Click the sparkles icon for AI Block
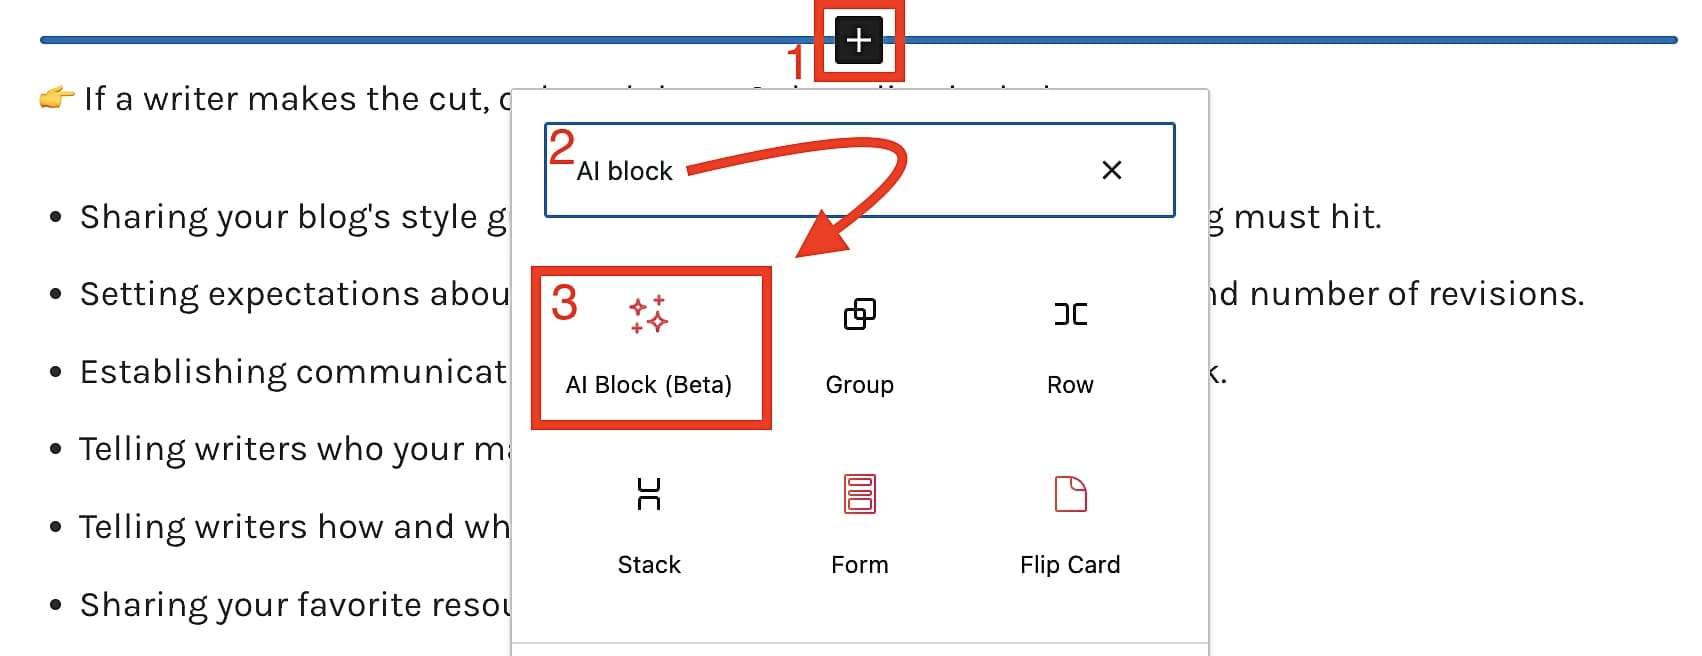The height and width of the screenshot is (656, 1702). (x=646, y=315)
